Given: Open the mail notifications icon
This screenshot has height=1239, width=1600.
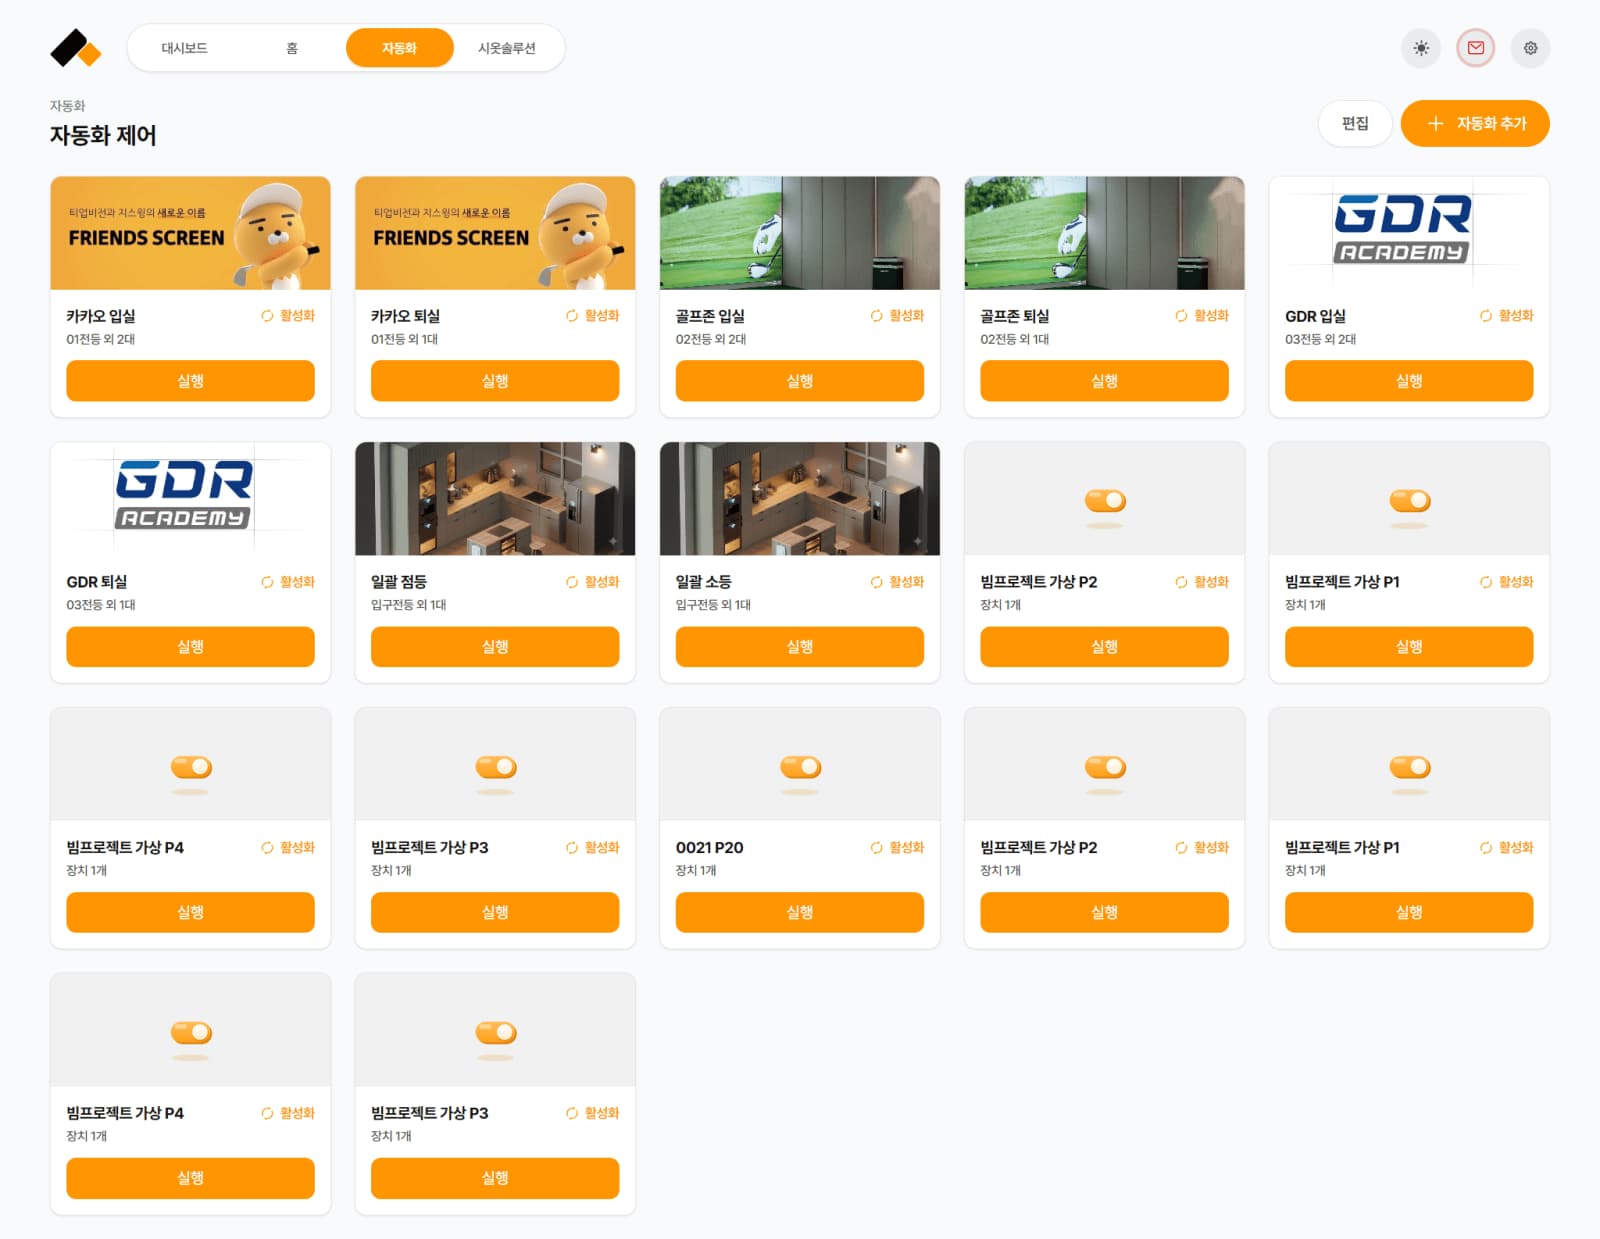Looking at the screenshot, I should point(1476,48).
